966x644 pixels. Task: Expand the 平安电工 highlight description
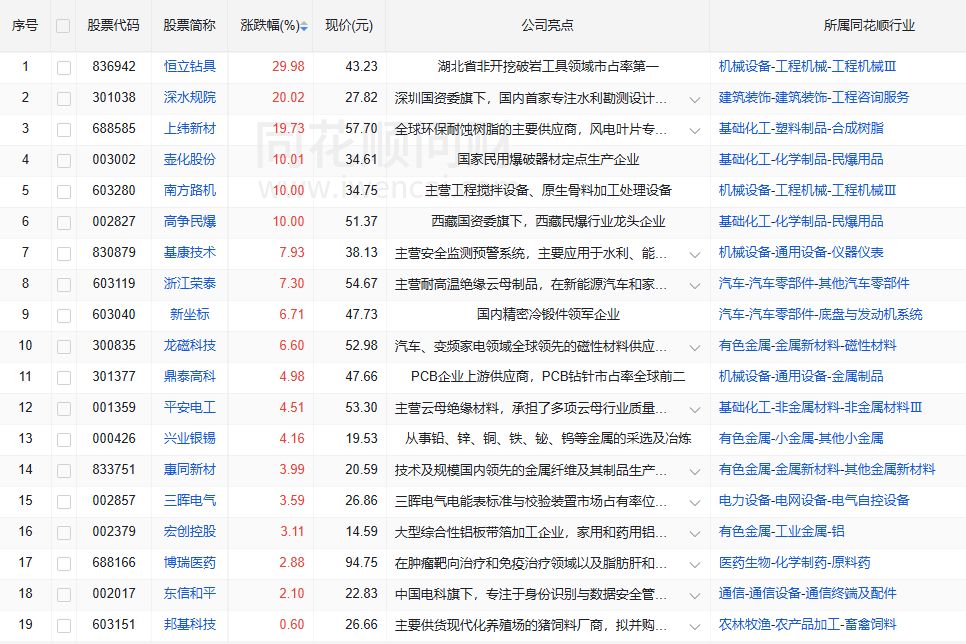(x=694, y=410)
